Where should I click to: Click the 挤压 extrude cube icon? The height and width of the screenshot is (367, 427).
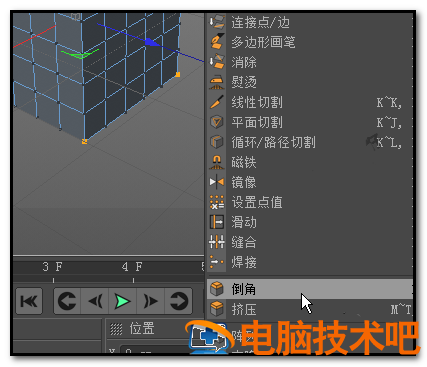[x=217, y=309]
